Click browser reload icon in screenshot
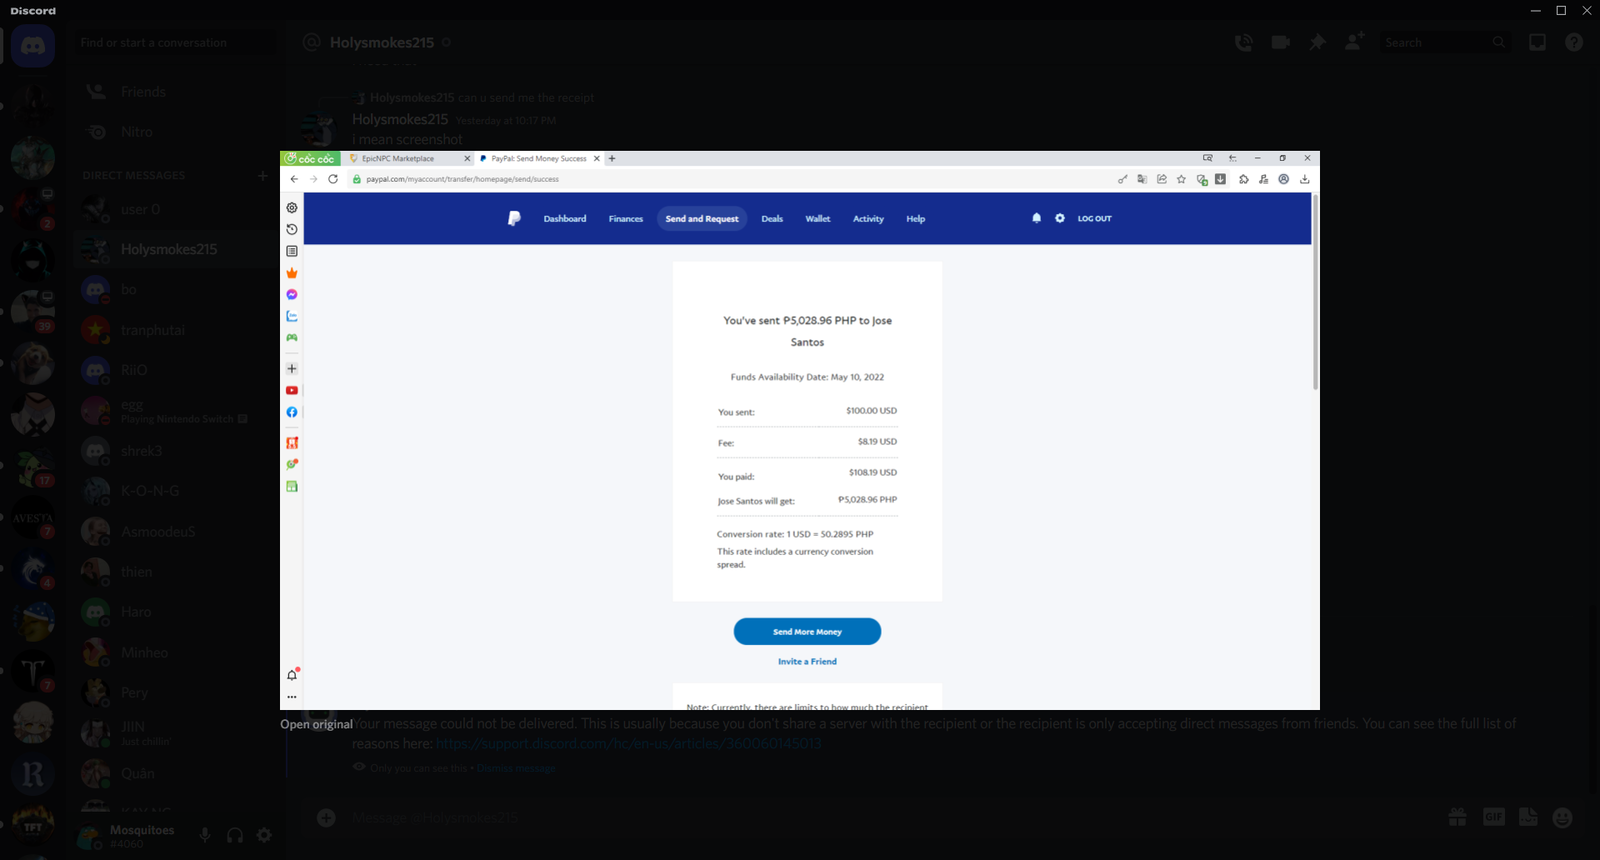The height and width of the screenshot is (860, 1600). pos(333,179)
